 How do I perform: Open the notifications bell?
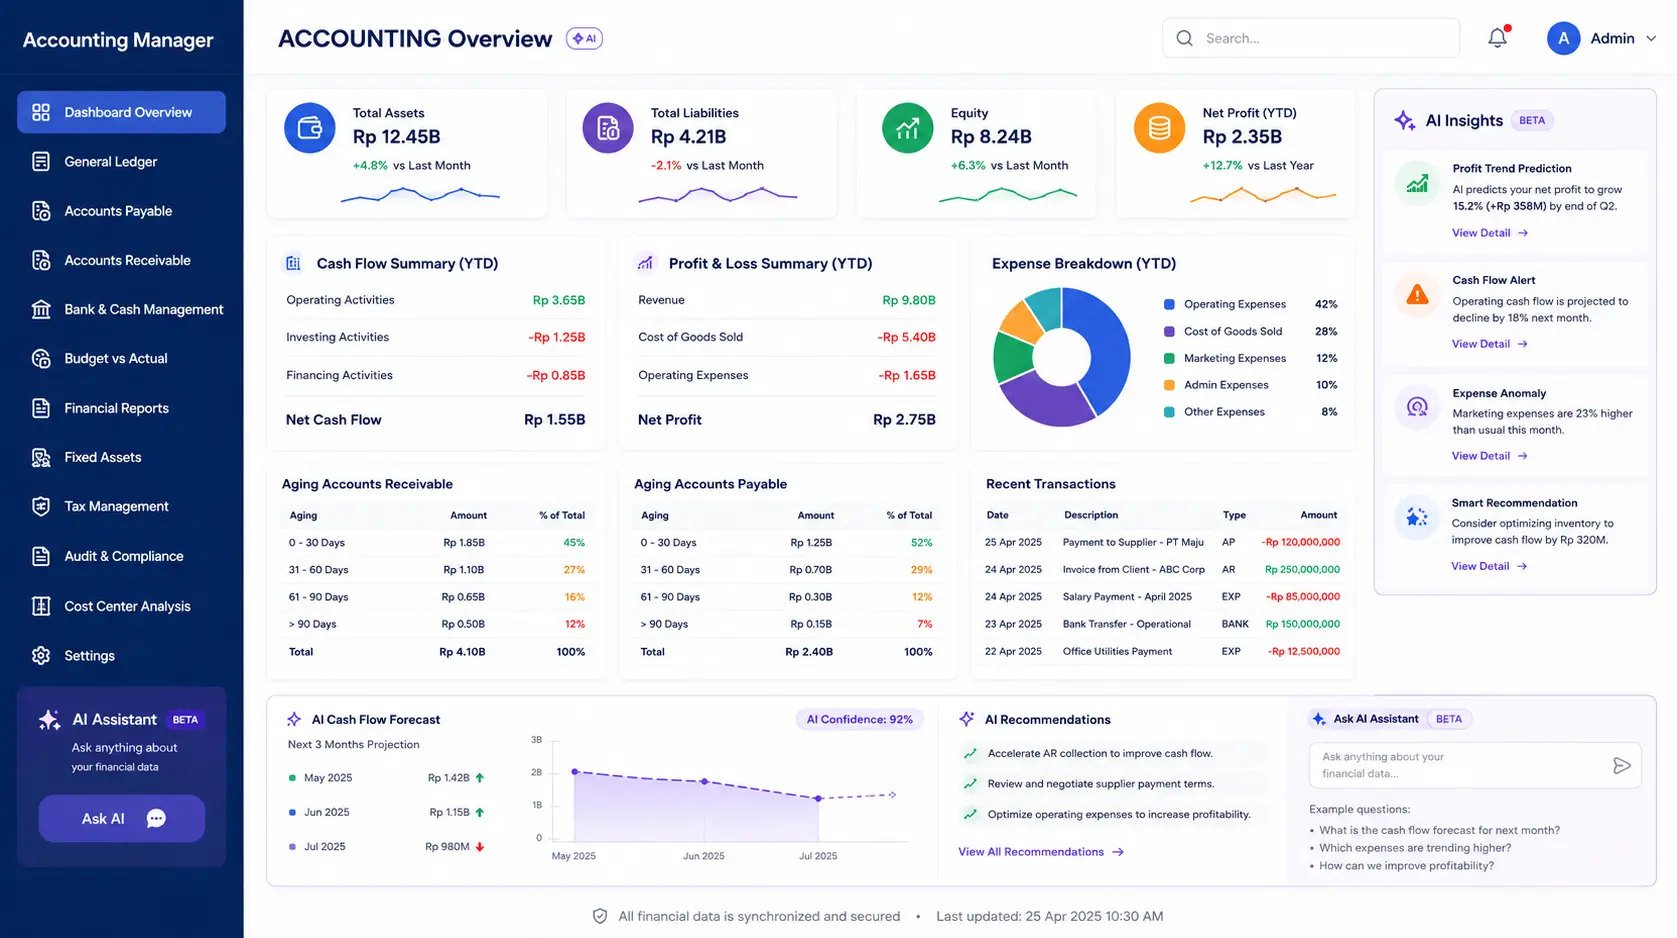[1497, 38]
